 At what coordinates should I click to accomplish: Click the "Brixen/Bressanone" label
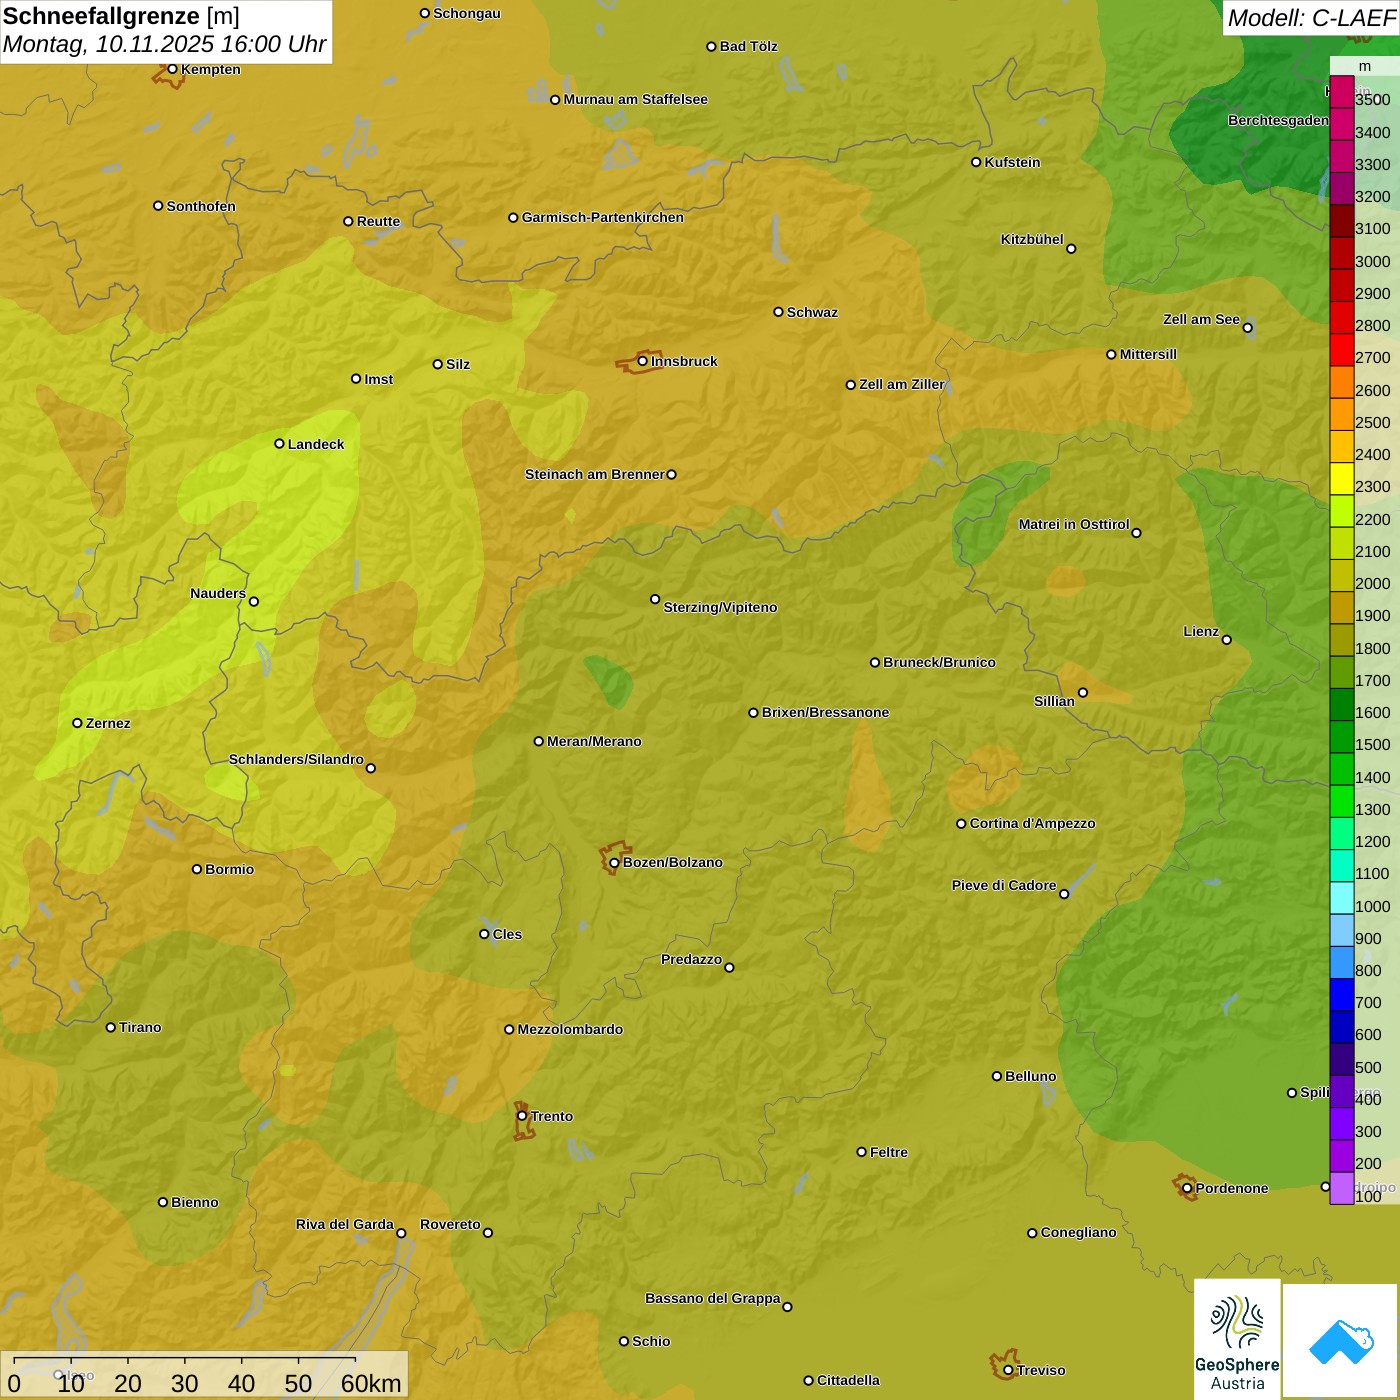coord(825,712)
